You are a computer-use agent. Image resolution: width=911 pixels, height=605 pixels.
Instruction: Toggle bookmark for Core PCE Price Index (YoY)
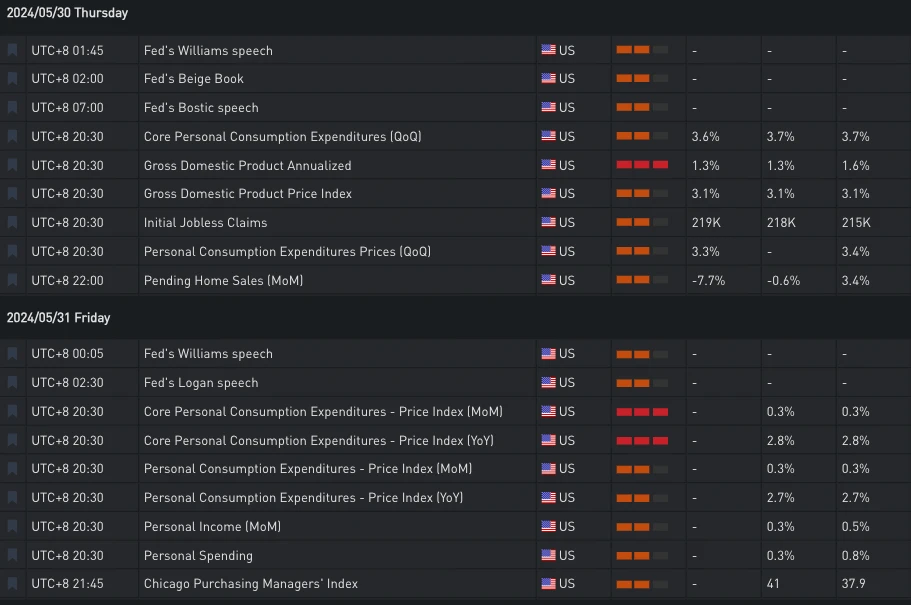pyautogui.click(x=13, y=440)
